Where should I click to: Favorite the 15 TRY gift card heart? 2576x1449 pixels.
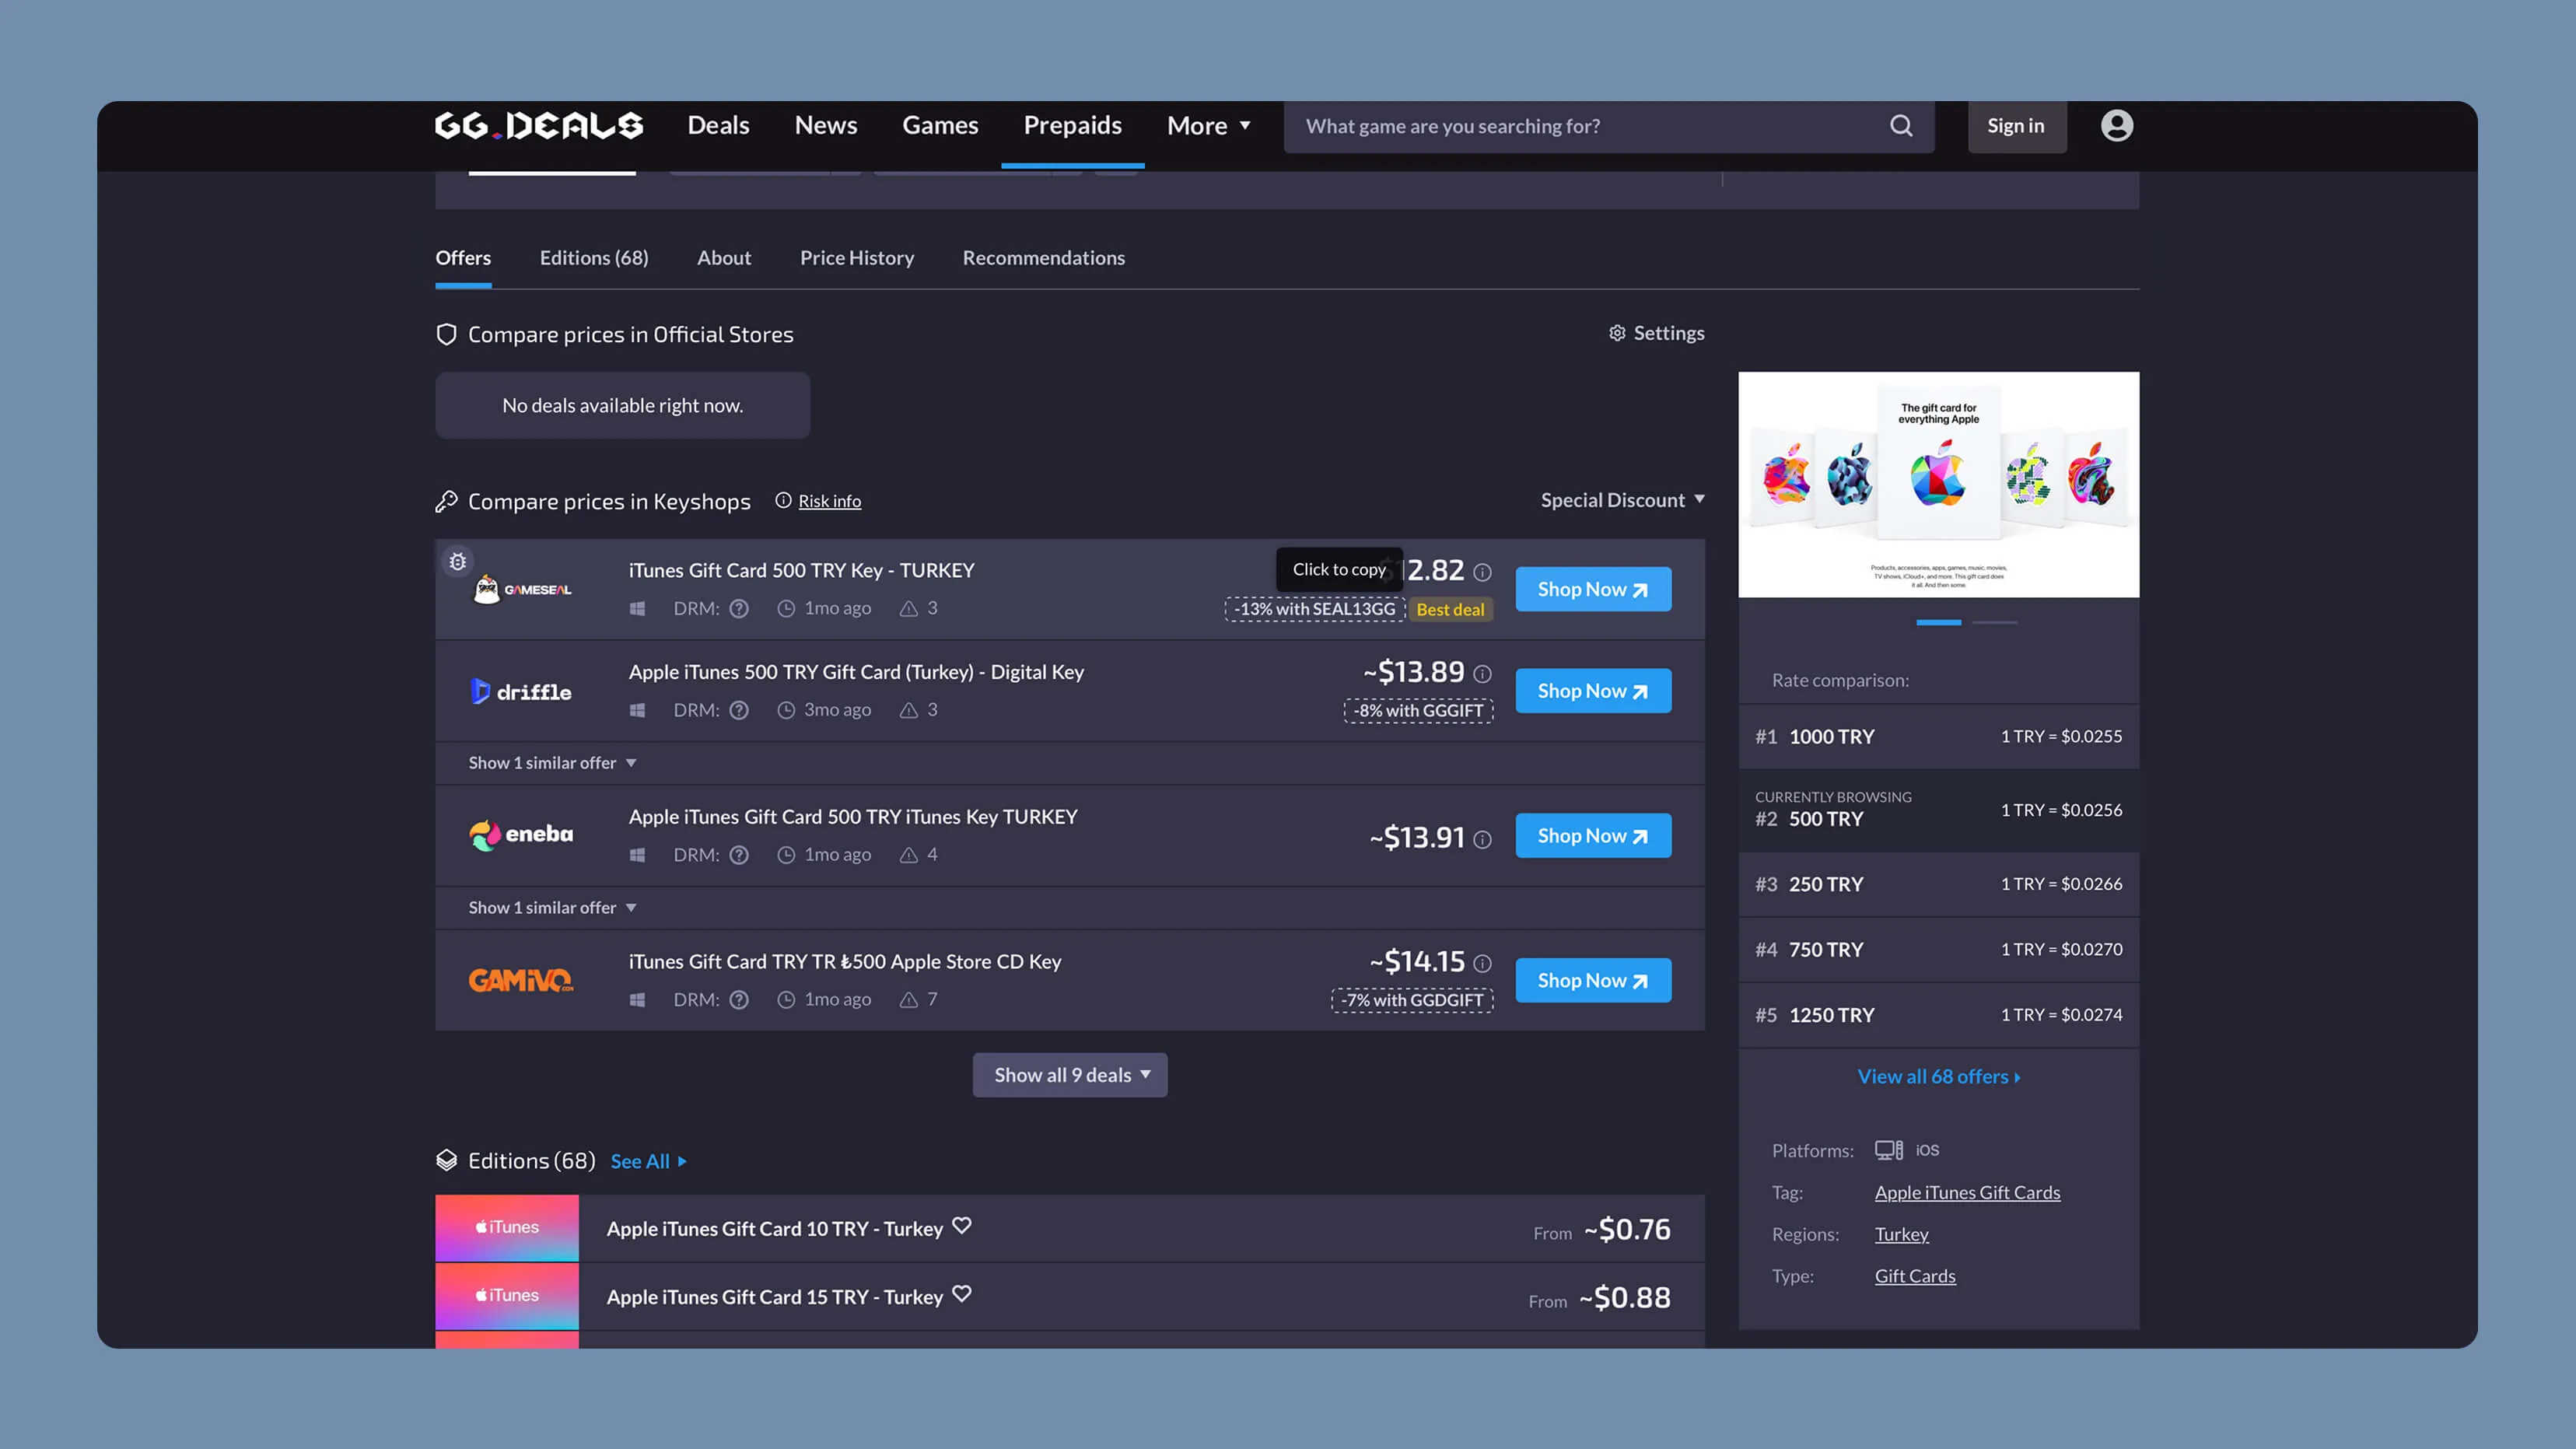(962, 1293)
